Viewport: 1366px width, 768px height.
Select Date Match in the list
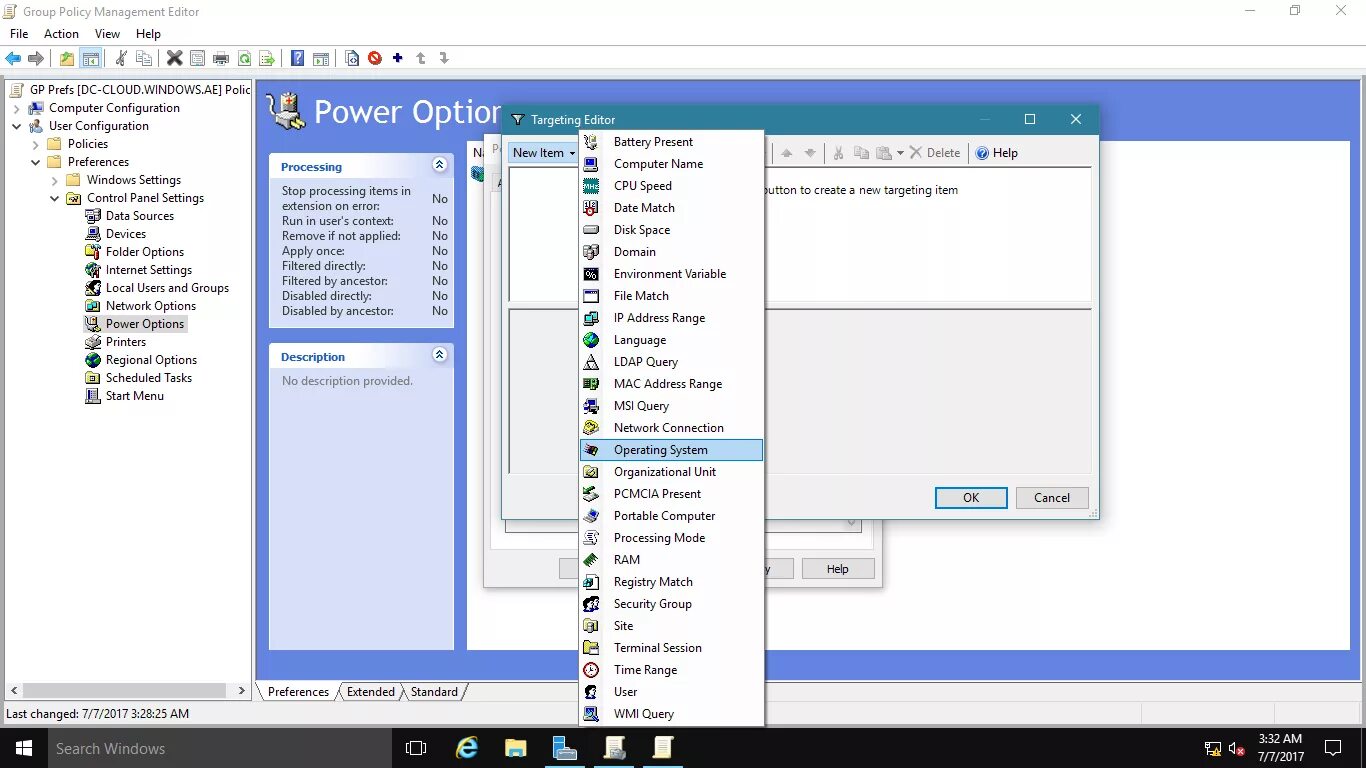671,208
